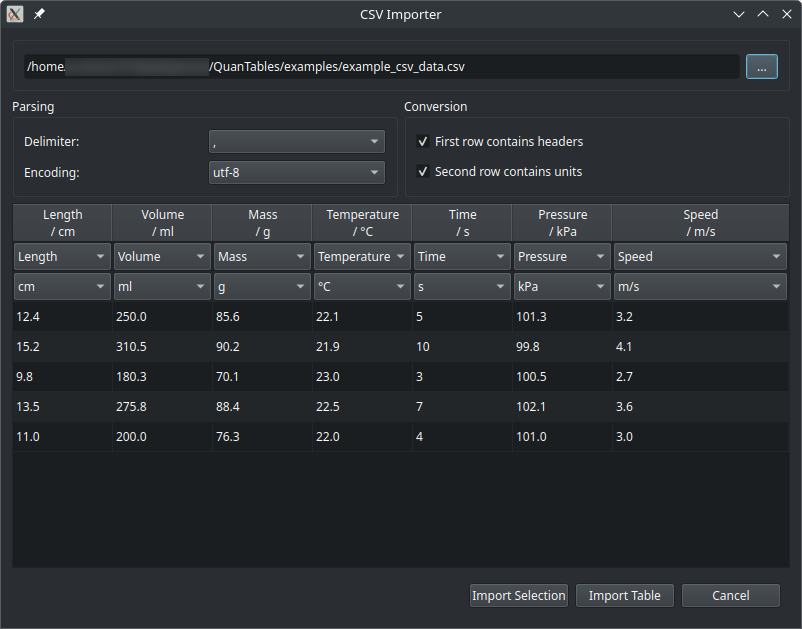The image size is (802, 629).
Task: Maximize the CSV Importer window
Action: [x=763, y=14]
